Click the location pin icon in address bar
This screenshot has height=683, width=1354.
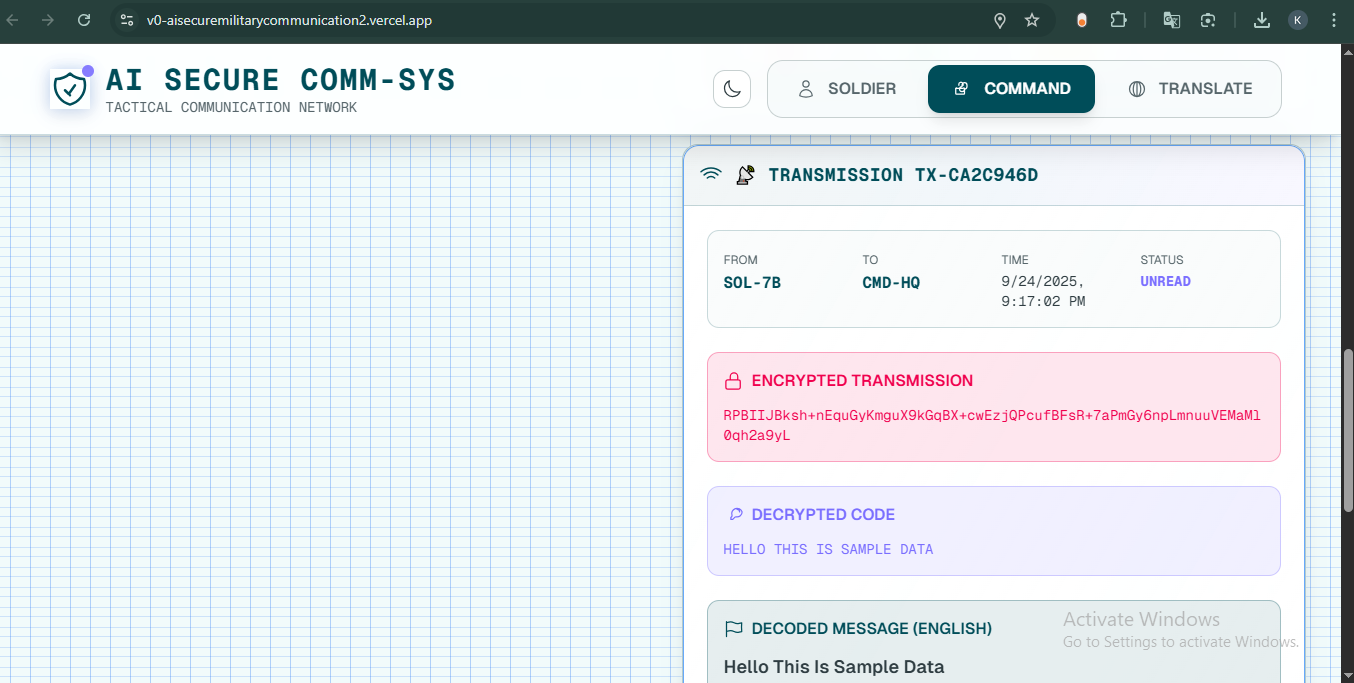999,20
